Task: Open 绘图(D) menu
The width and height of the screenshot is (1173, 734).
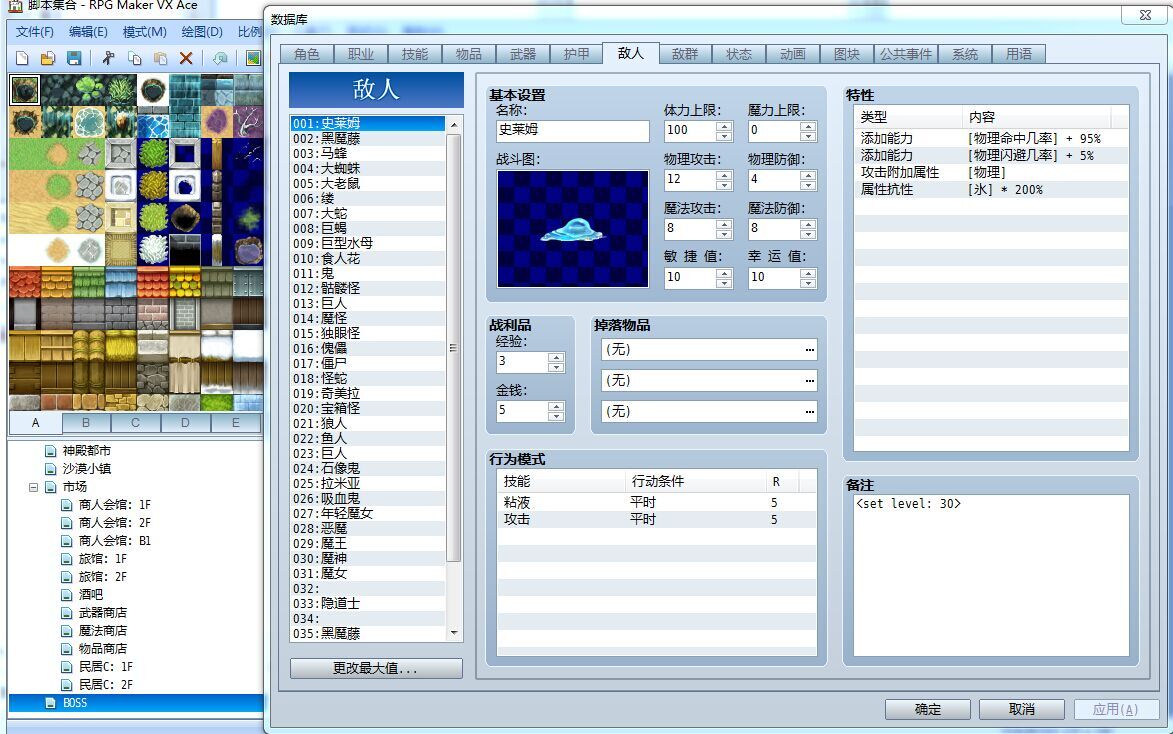Action: 202,32
